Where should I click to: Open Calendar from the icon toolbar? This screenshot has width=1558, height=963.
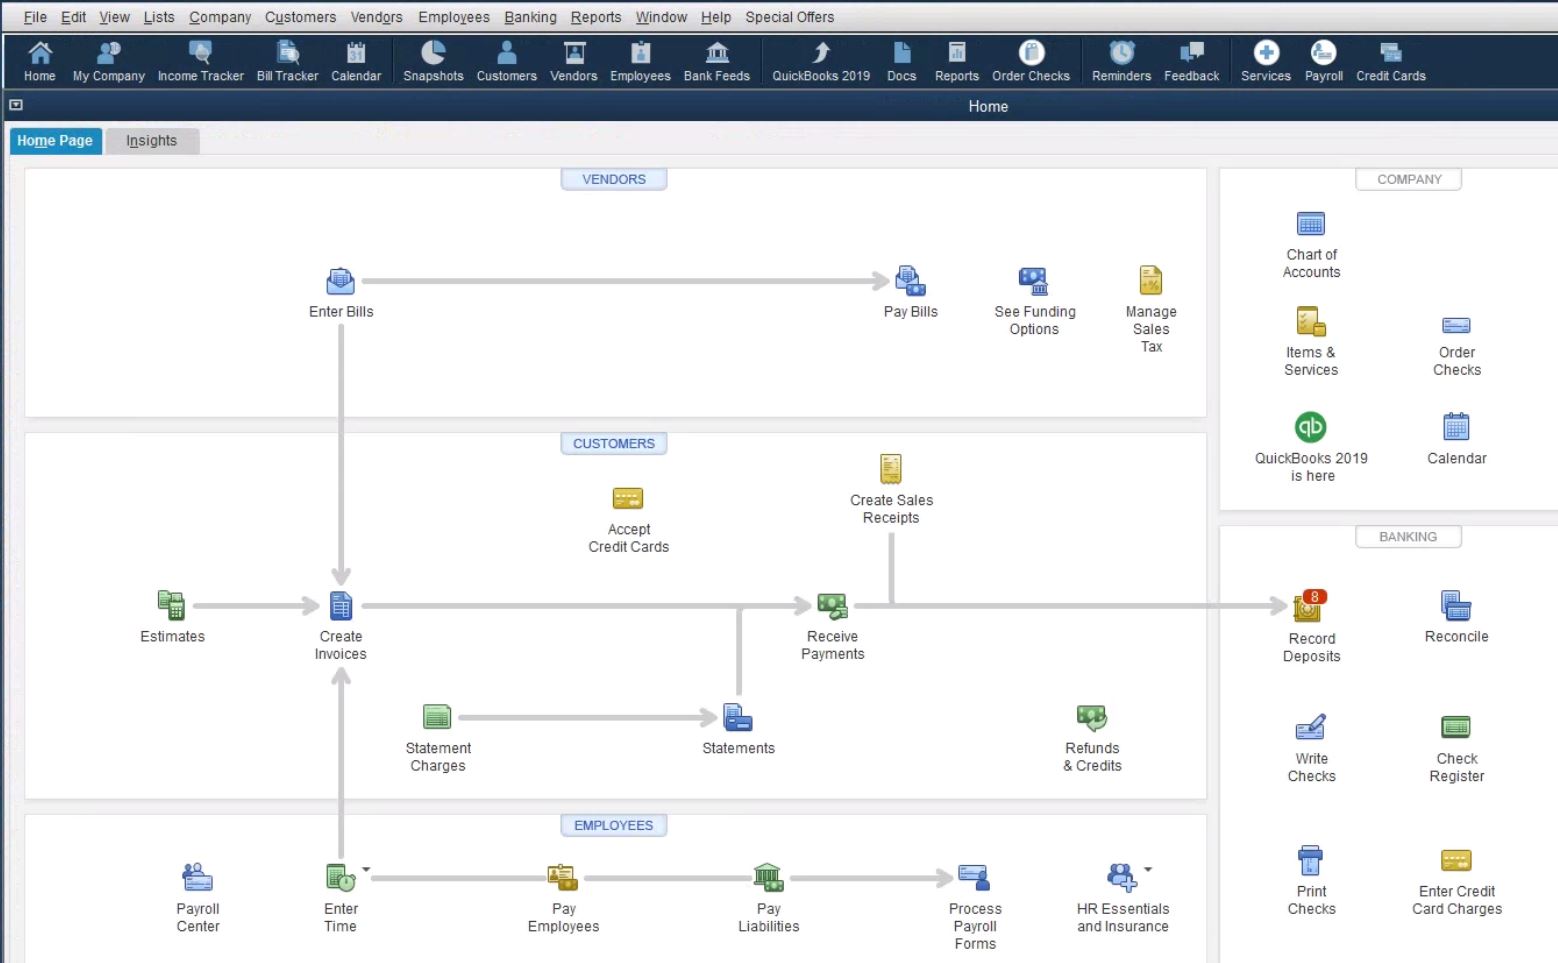tap(356, 61)
